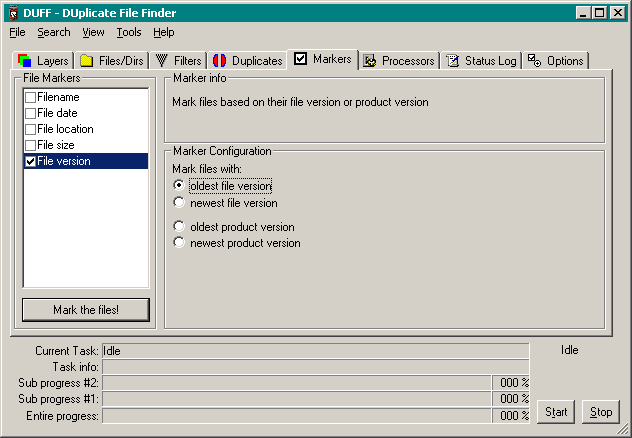Switch to the Files/Dirs tab label
Viewport: 632px width, 438px height.
(x=121, y=61)
